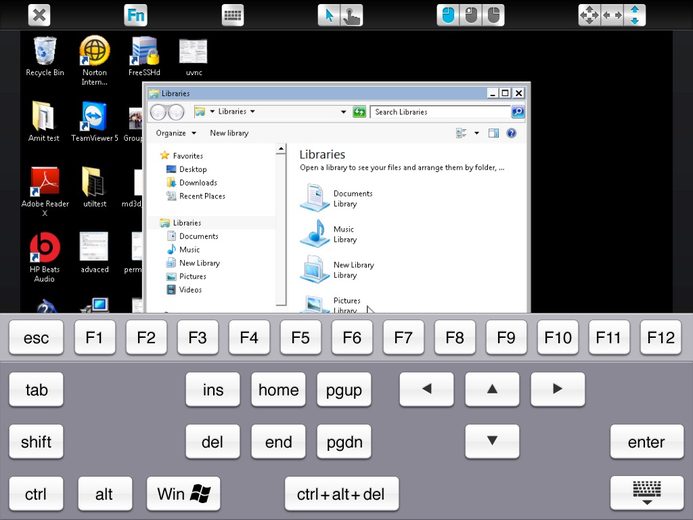Launch TeamViewer 5 from desktop

(x=95, y=121)
